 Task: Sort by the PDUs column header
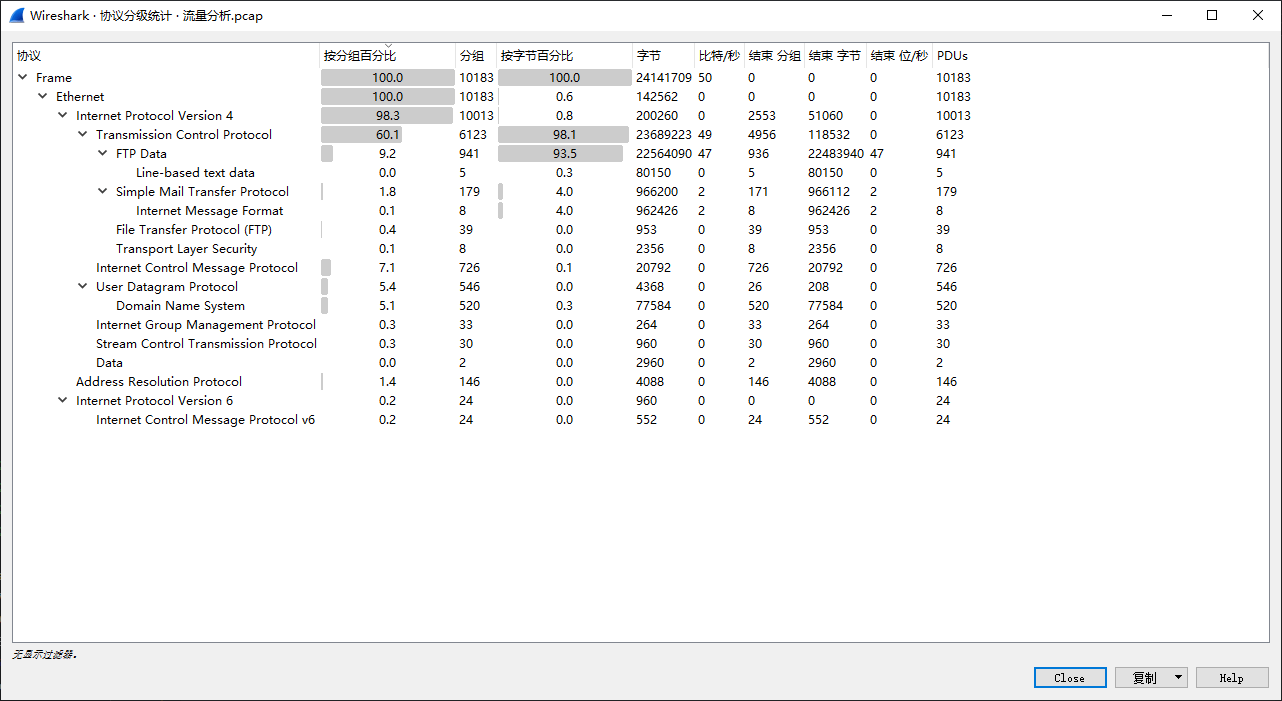click(x=952, y=56)
